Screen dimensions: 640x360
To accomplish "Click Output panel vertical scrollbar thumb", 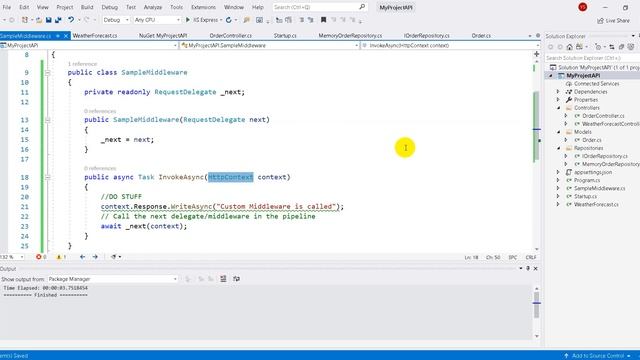I will pyautogui.click(x=536, y=304).
